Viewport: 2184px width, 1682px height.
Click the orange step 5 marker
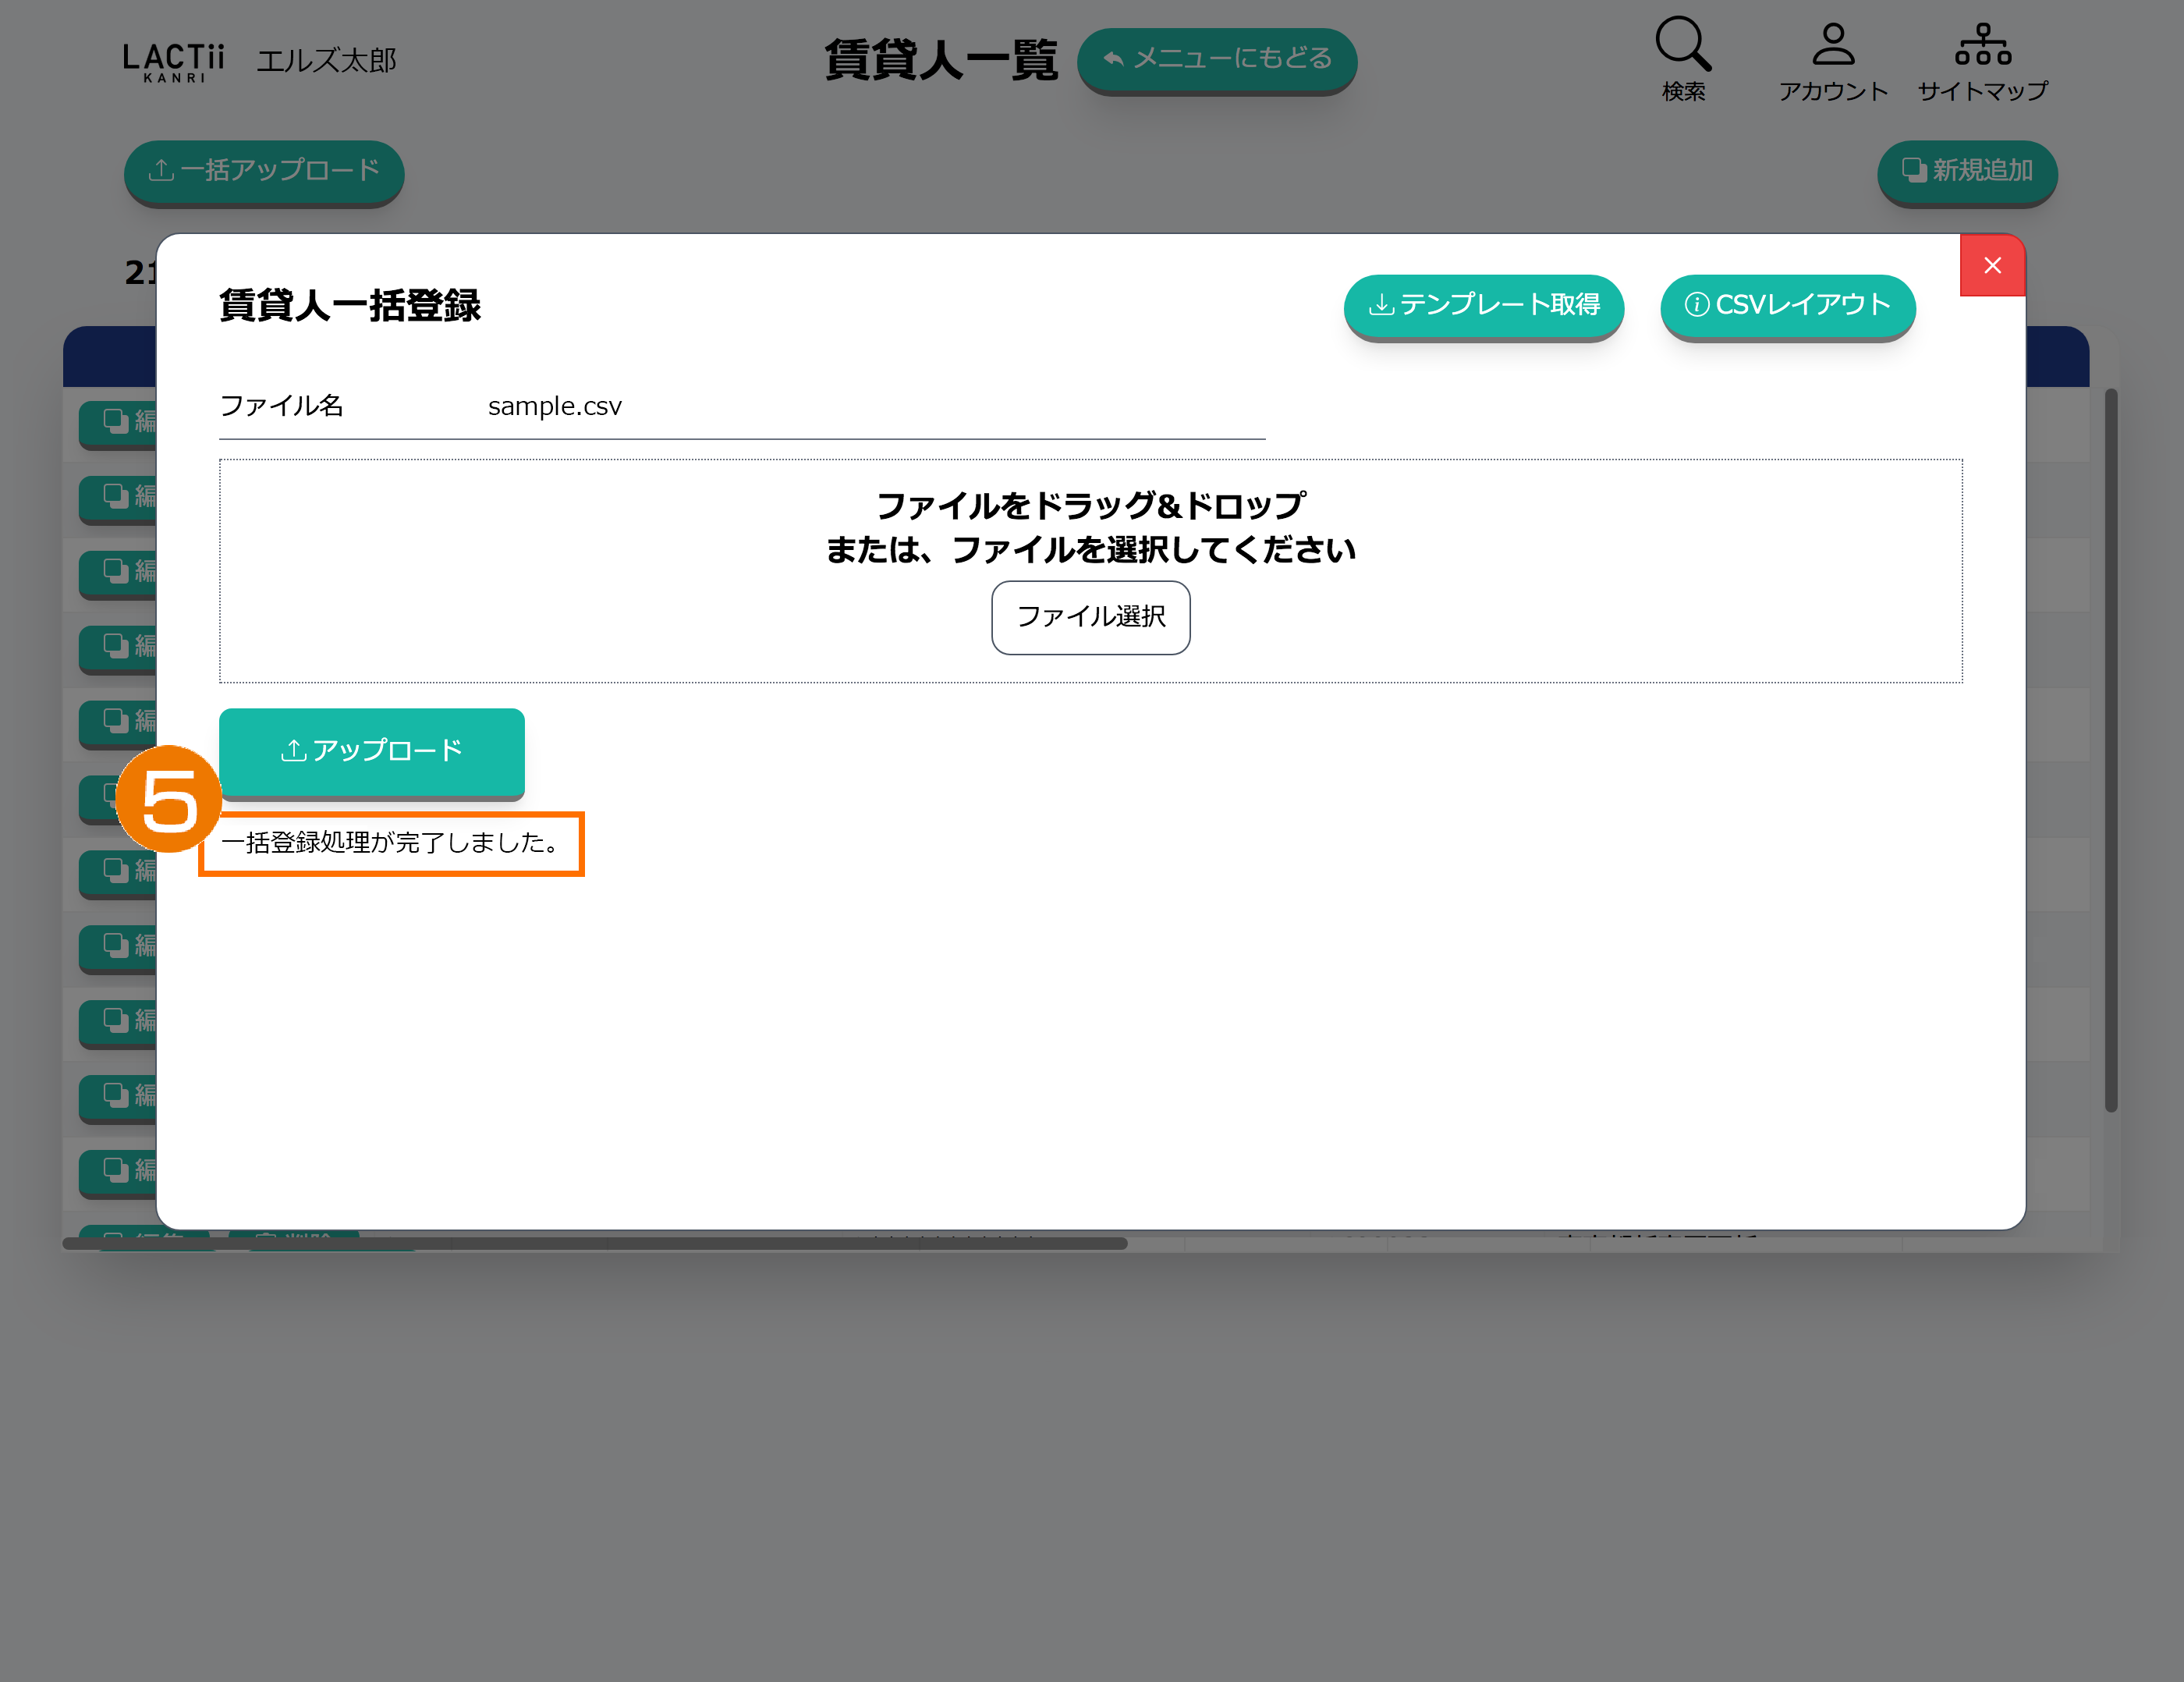point(168,799)
